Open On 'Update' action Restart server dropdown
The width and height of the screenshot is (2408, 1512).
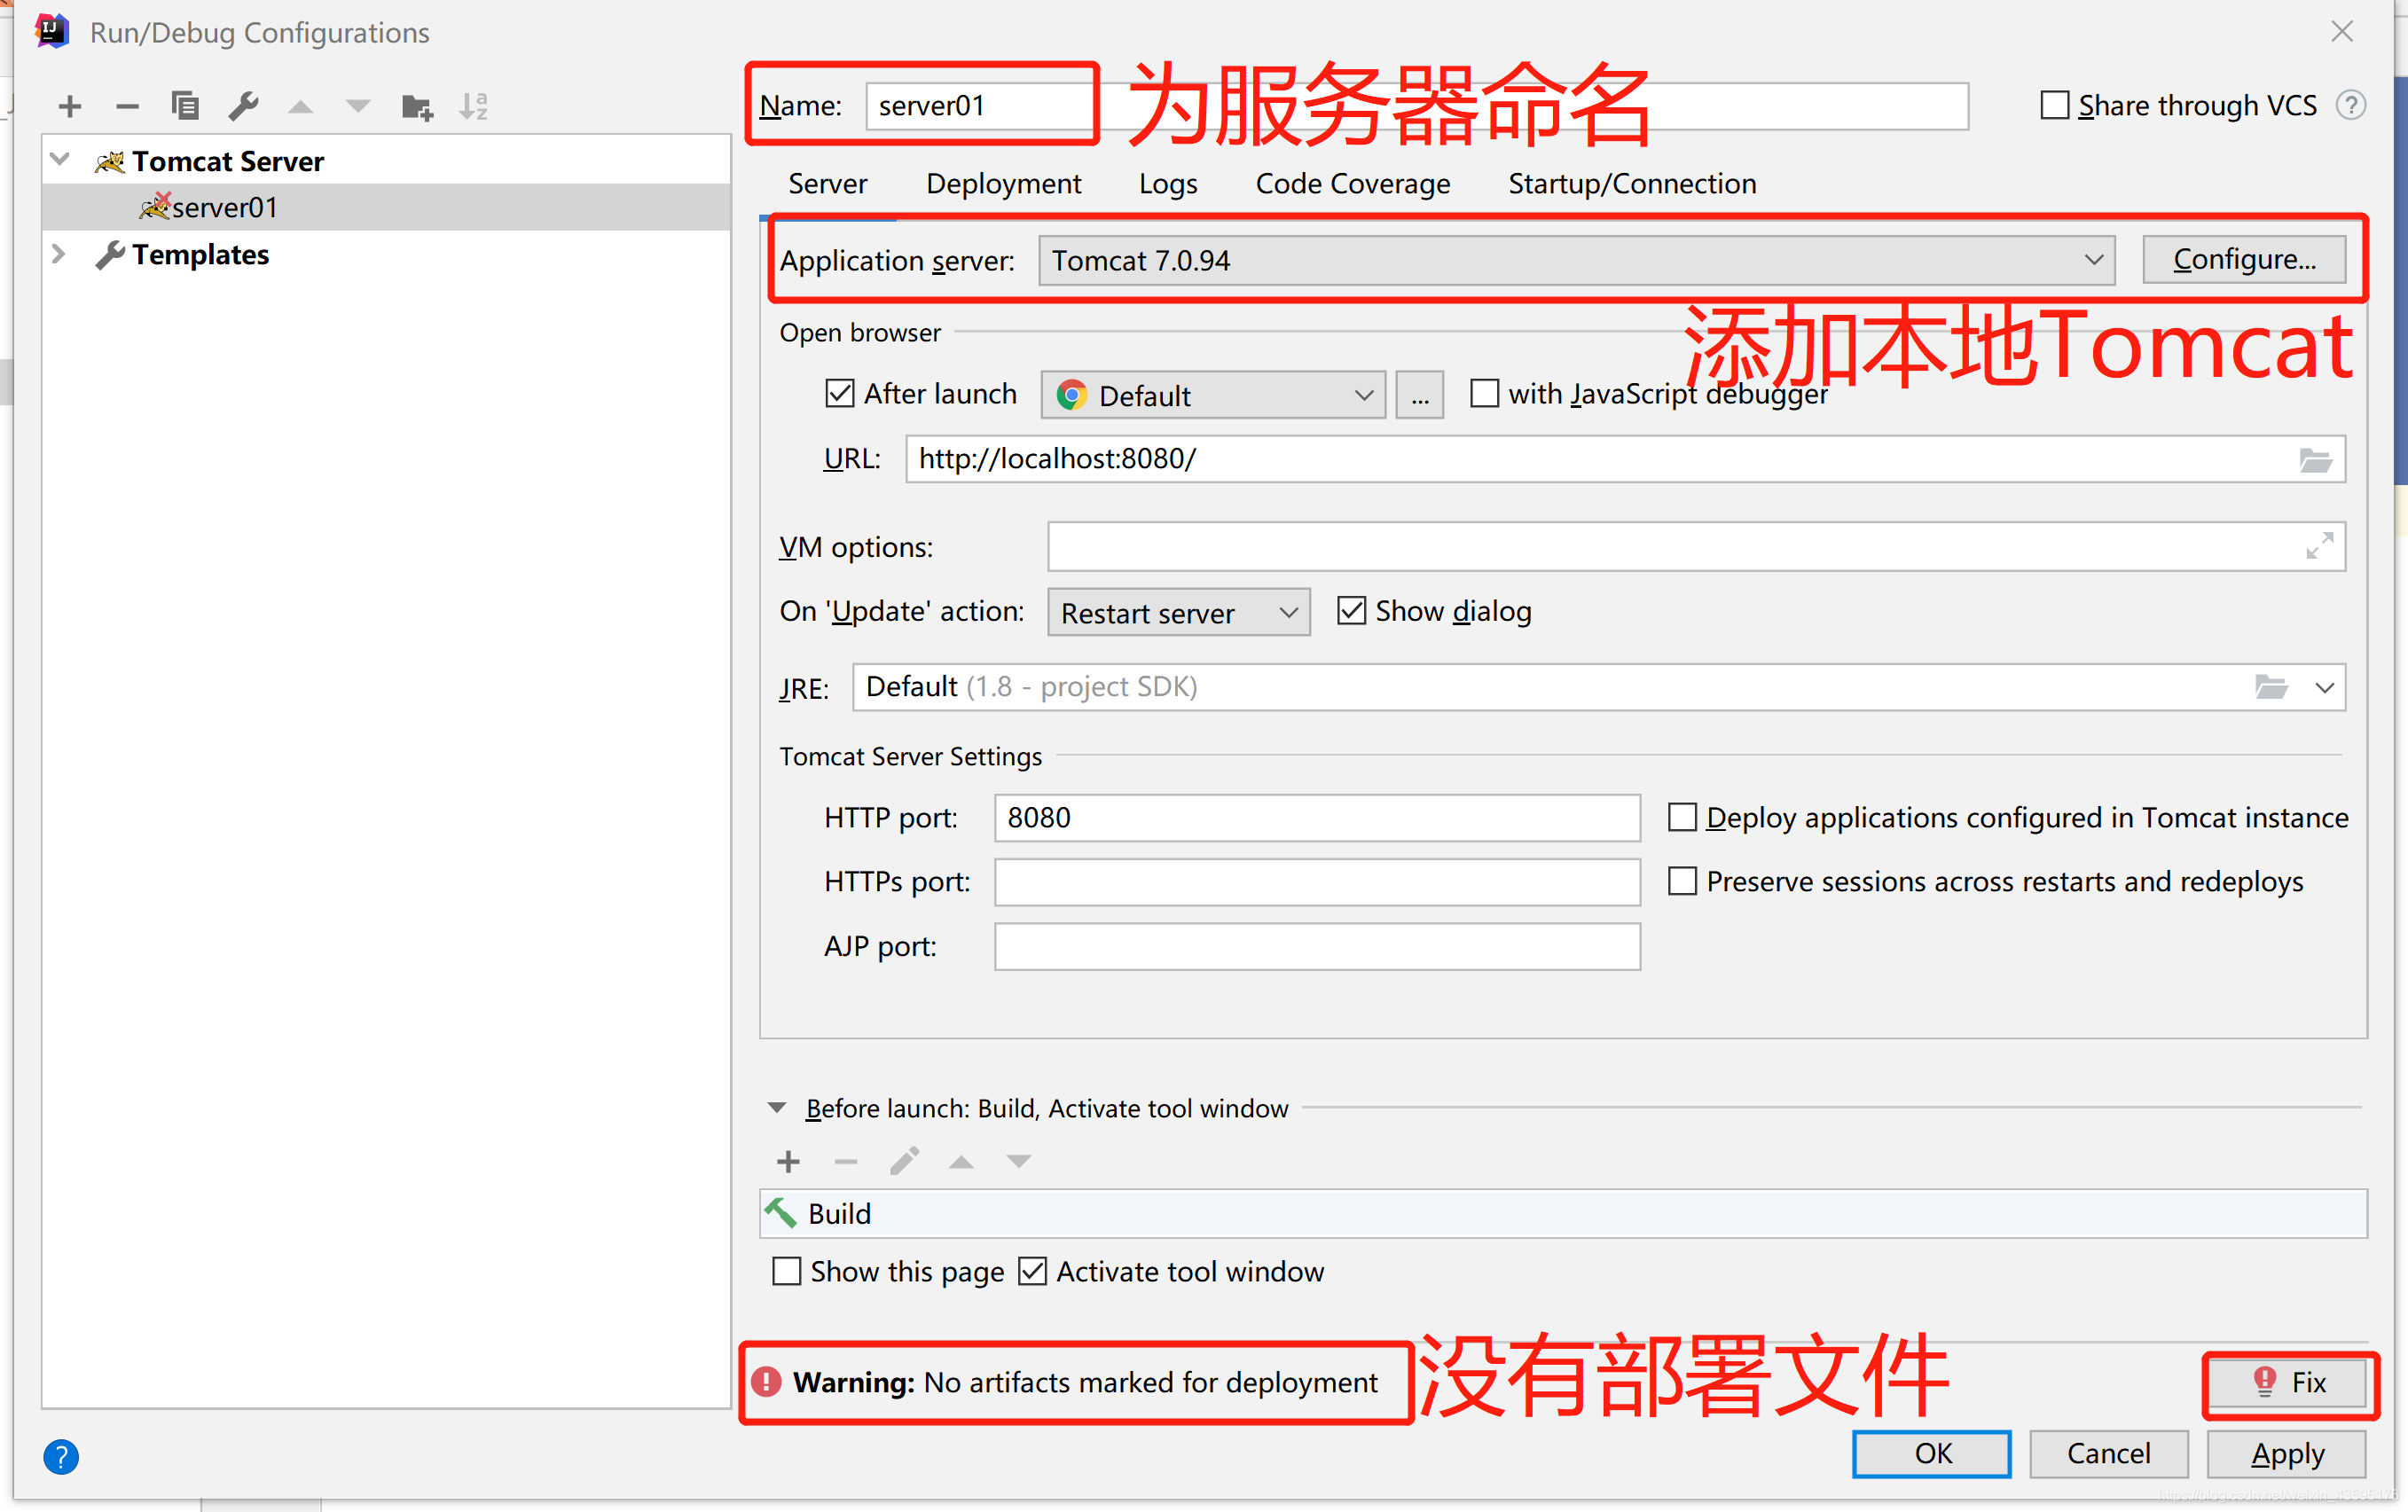pos(1178,612)
